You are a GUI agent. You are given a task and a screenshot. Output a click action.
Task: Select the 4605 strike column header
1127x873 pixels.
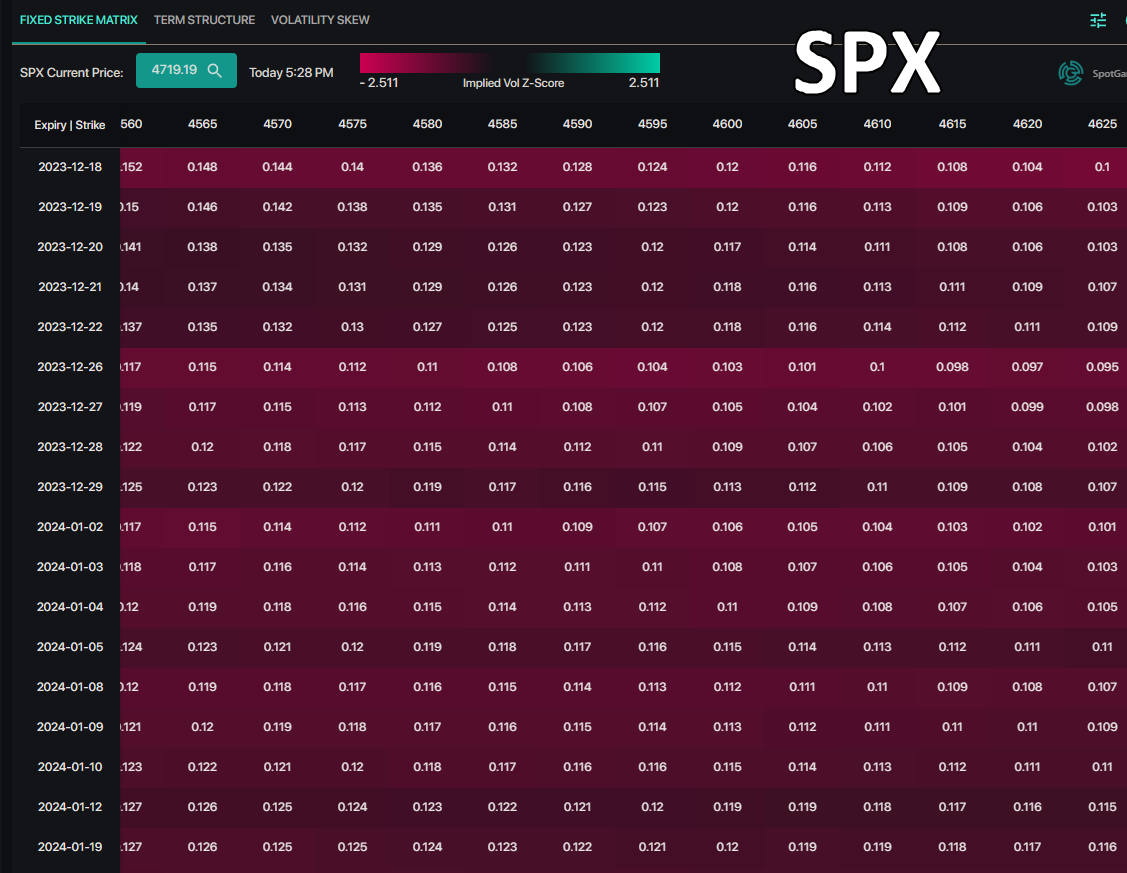tap(802, 124)
